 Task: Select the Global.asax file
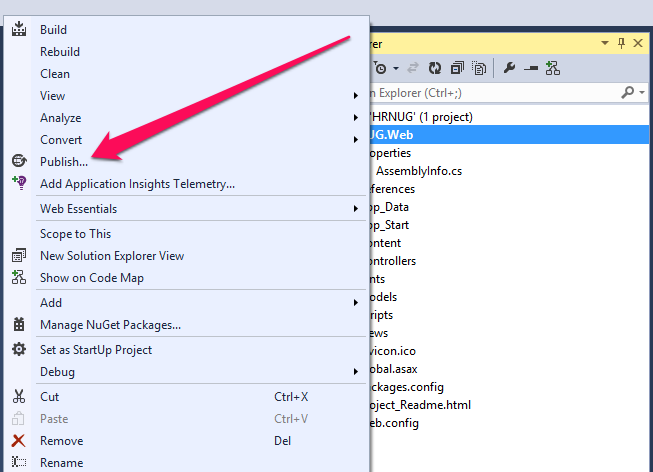[x=394, y=369]
